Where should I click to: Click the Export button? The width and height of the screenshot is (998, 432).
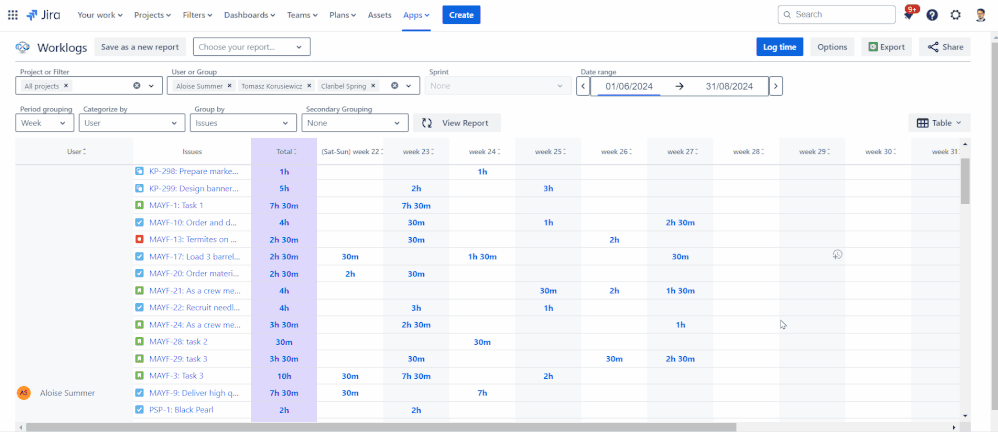coord(887,47)
